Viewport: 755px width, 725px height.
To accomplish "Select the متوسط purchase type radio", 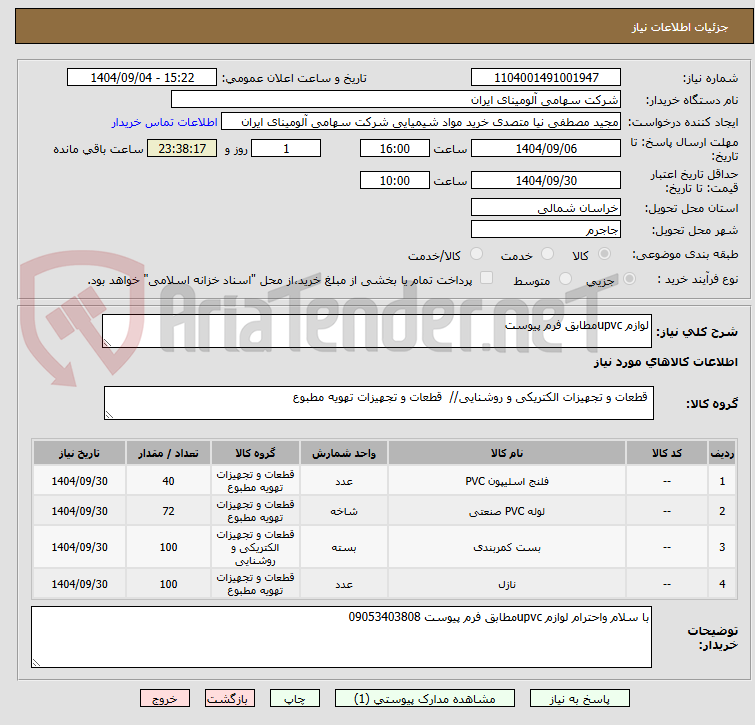I will (565, 279).
